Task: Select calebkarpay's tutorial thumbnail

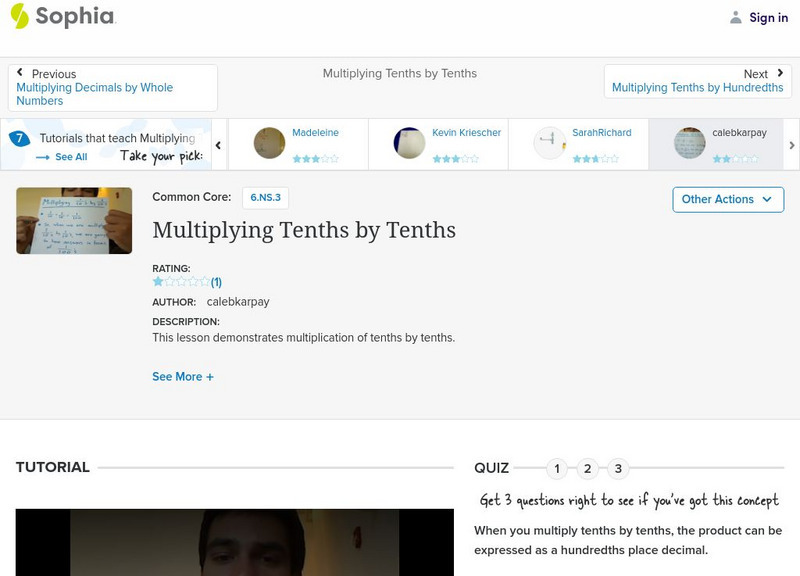Action: tap(689, 143)
